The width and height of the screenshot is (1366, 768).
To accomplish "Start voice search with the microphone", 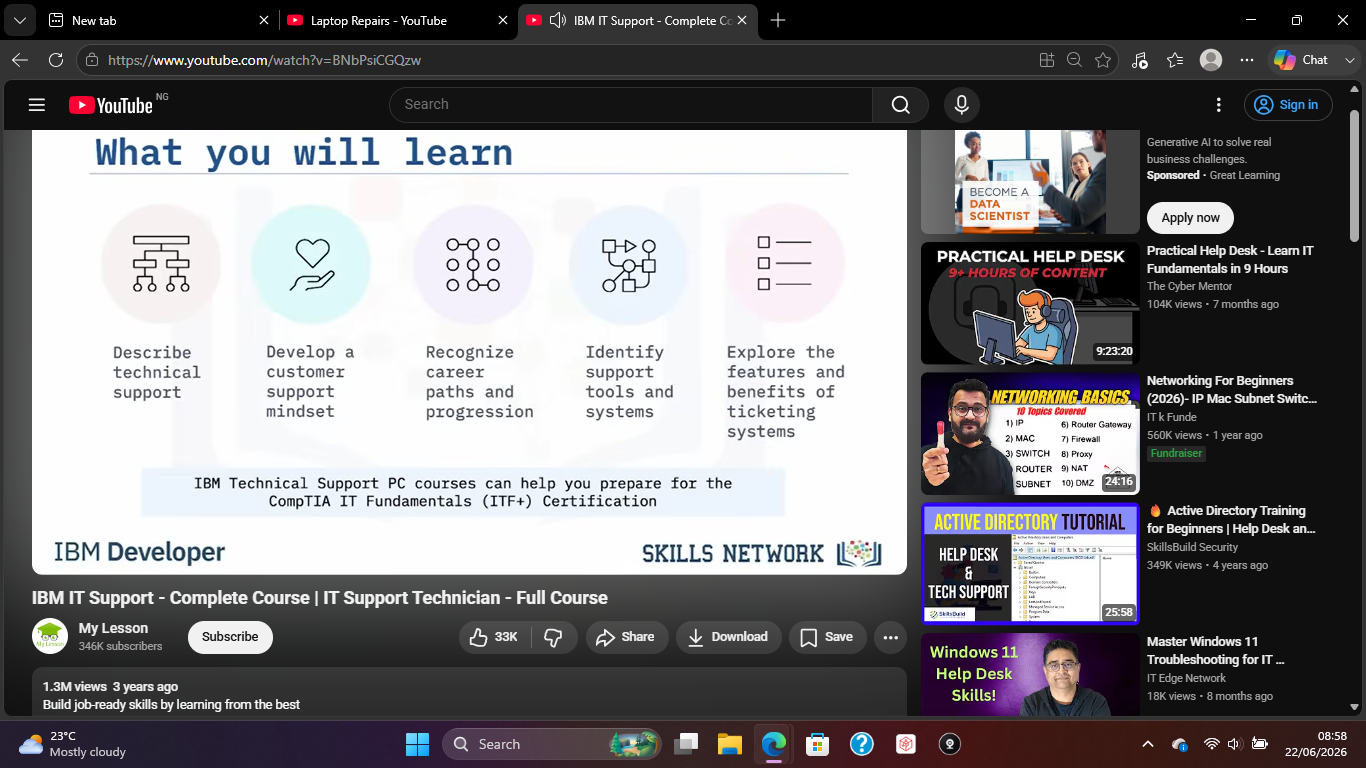I will [x=962, y=105].
